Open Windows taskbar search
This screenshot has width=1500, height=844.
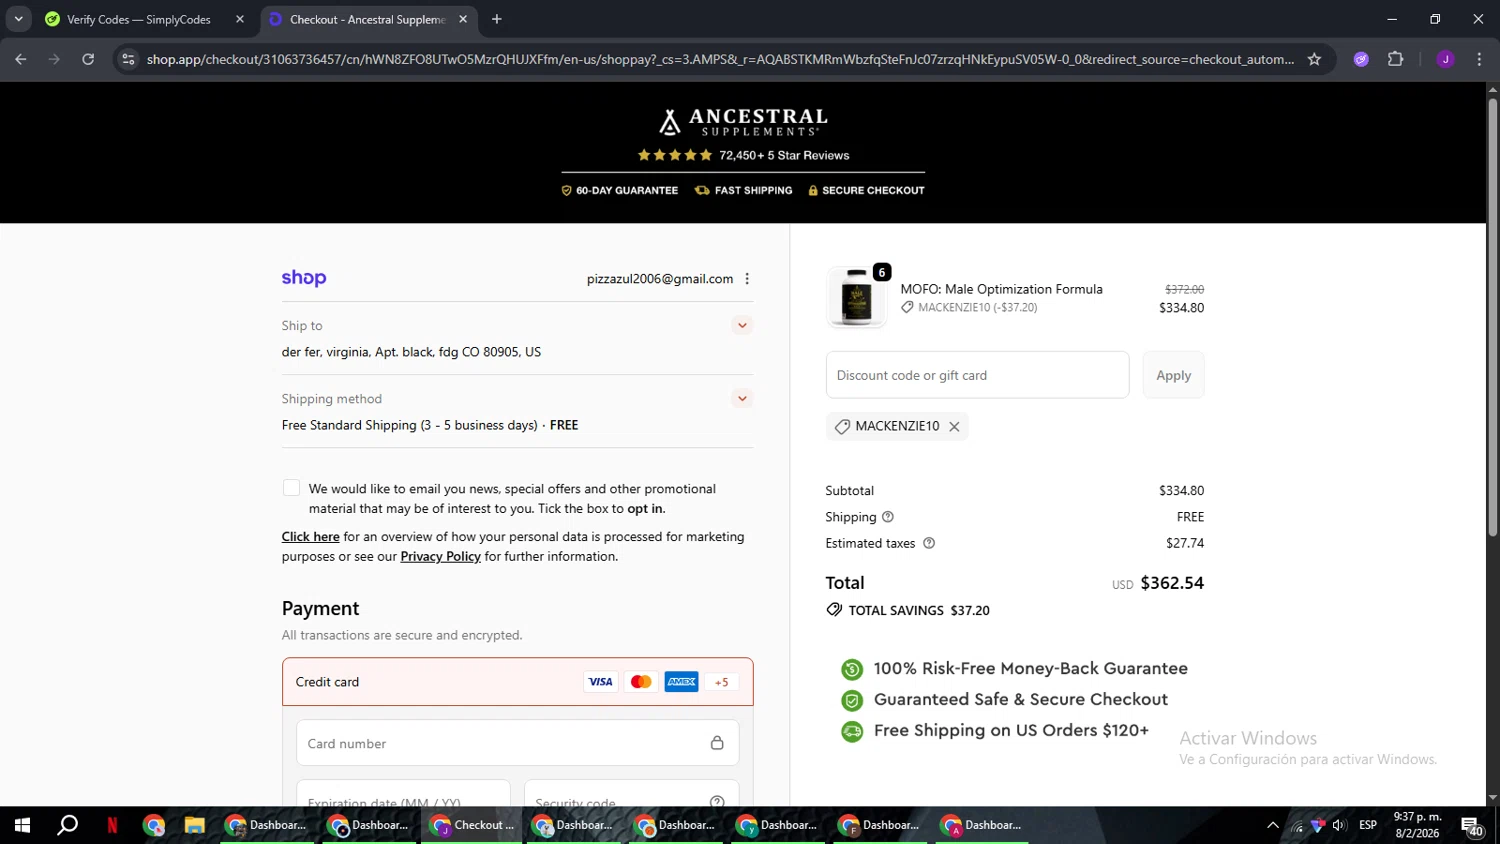click(x=67, y=825)
